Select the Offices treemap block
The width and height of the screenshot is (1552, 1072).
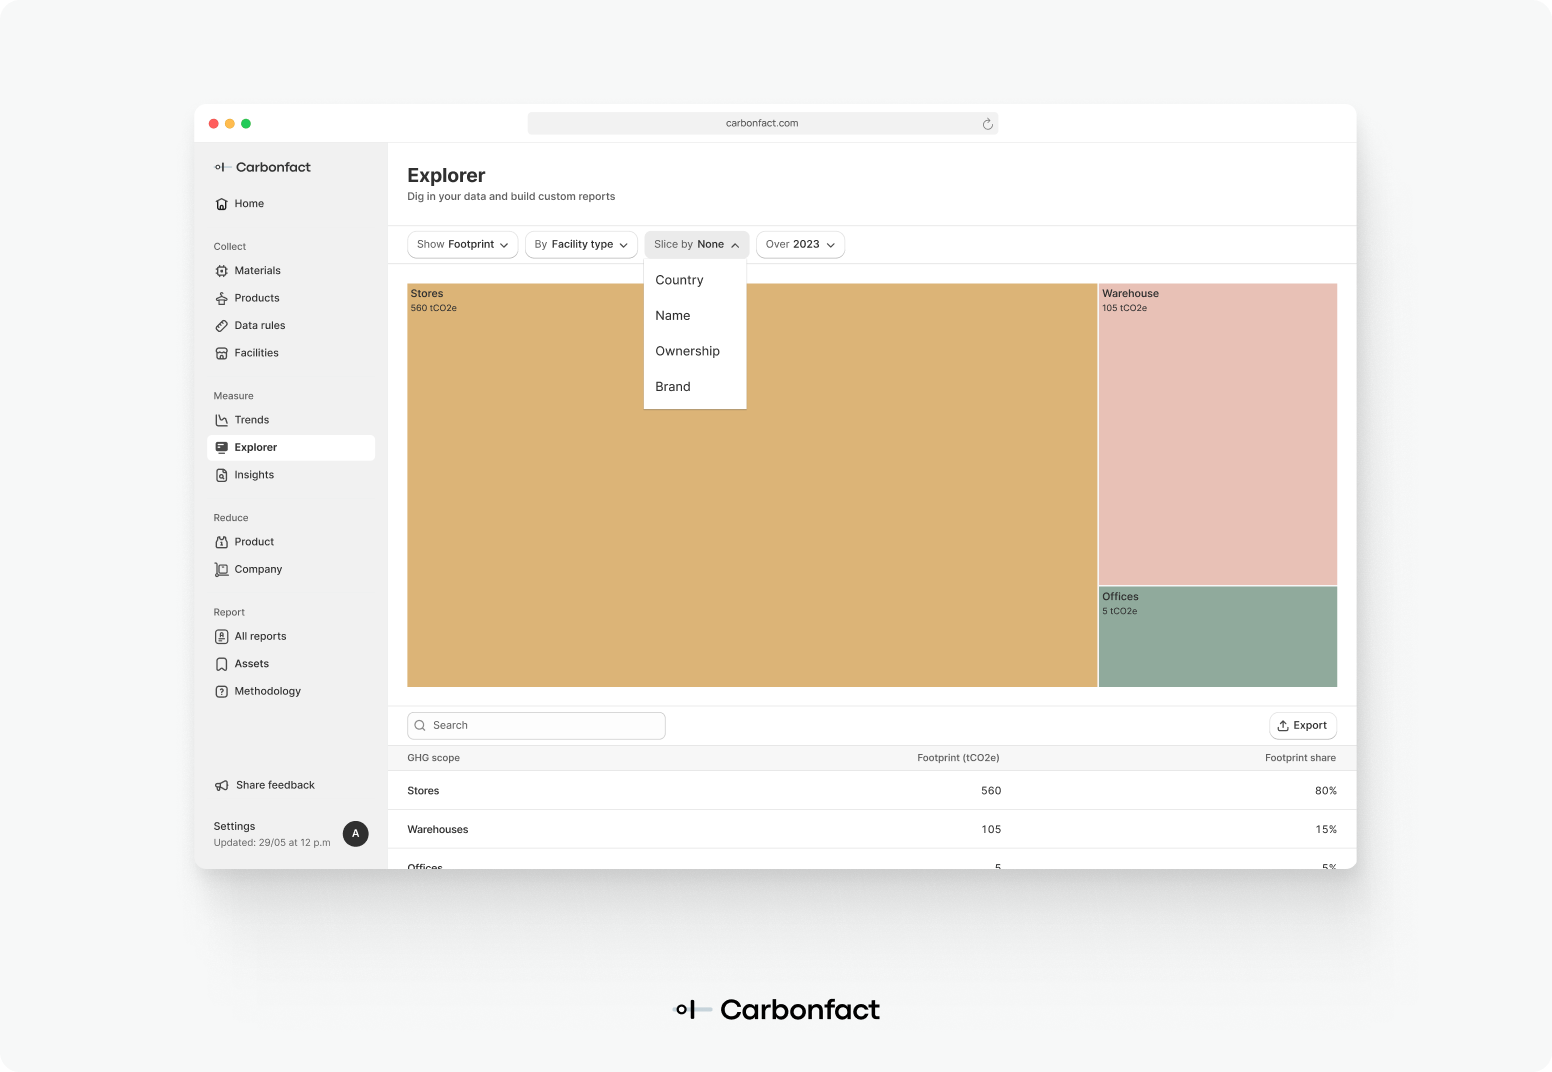pos(1218,637)
